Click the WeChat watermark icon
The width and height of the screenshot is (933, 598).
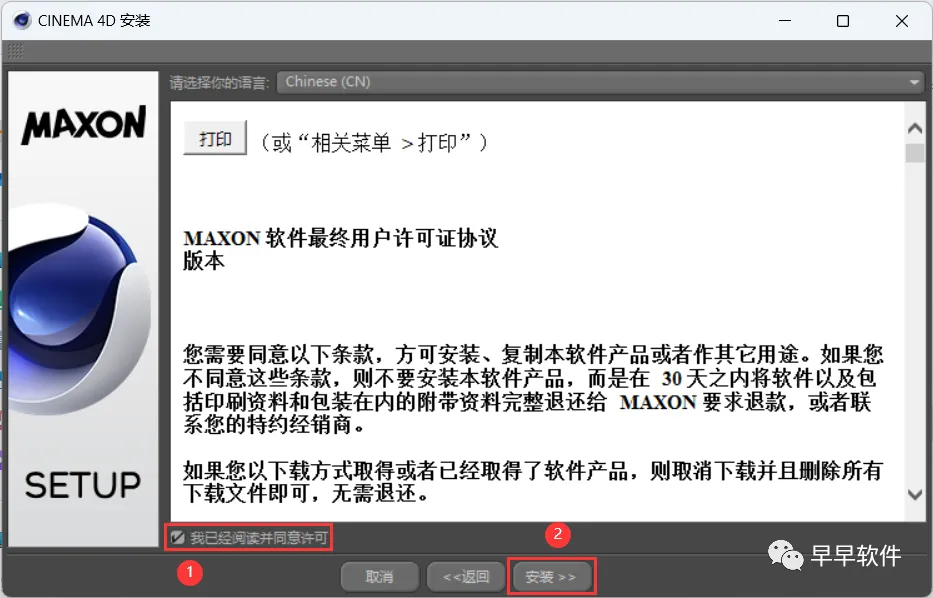[x=785, y=555]
